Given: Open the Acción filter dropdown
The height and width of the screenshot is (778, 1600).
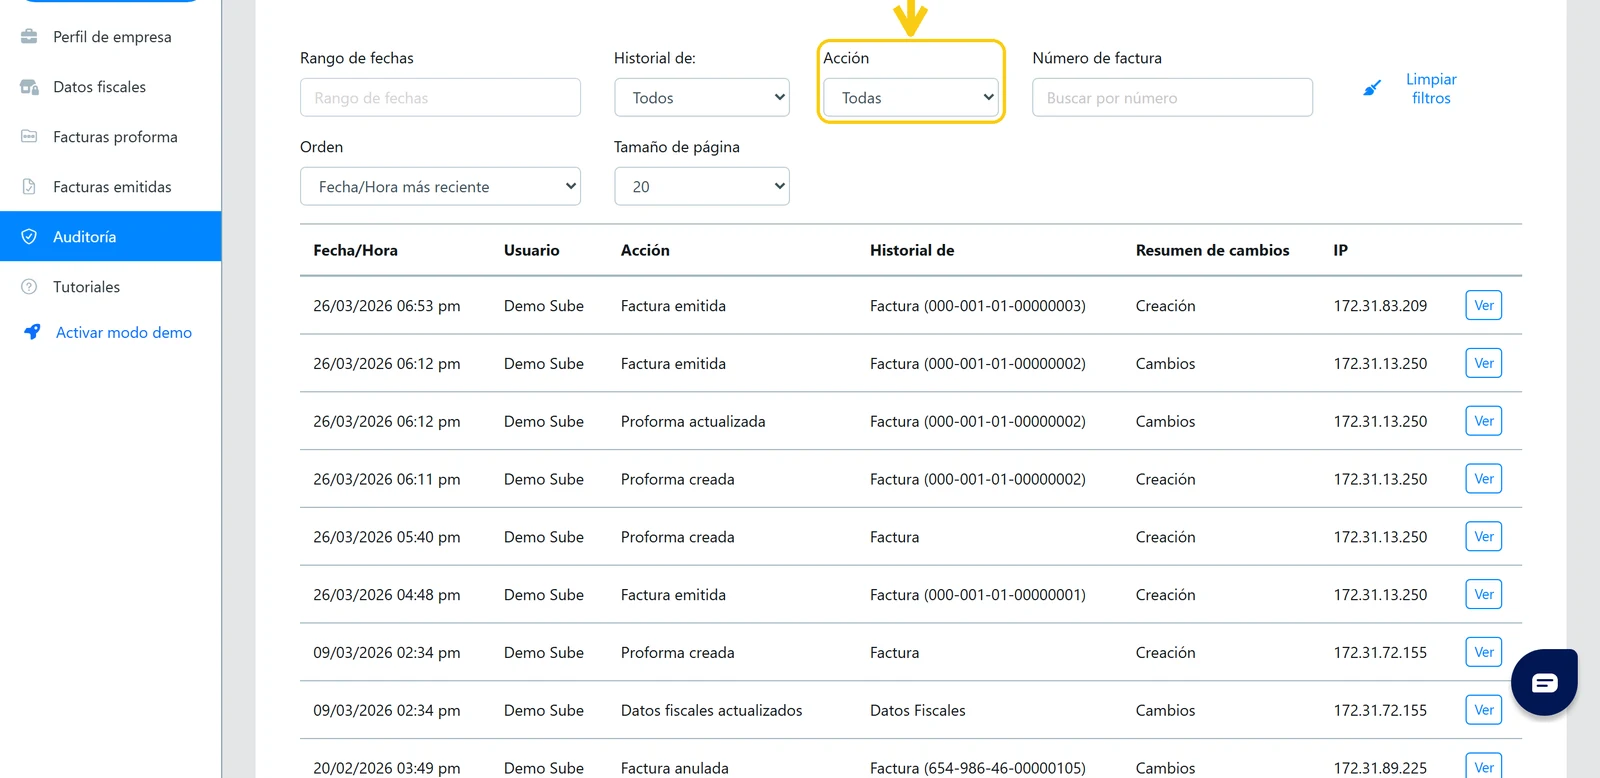Looking at the screenshot, I should click(x=911, y=98).
